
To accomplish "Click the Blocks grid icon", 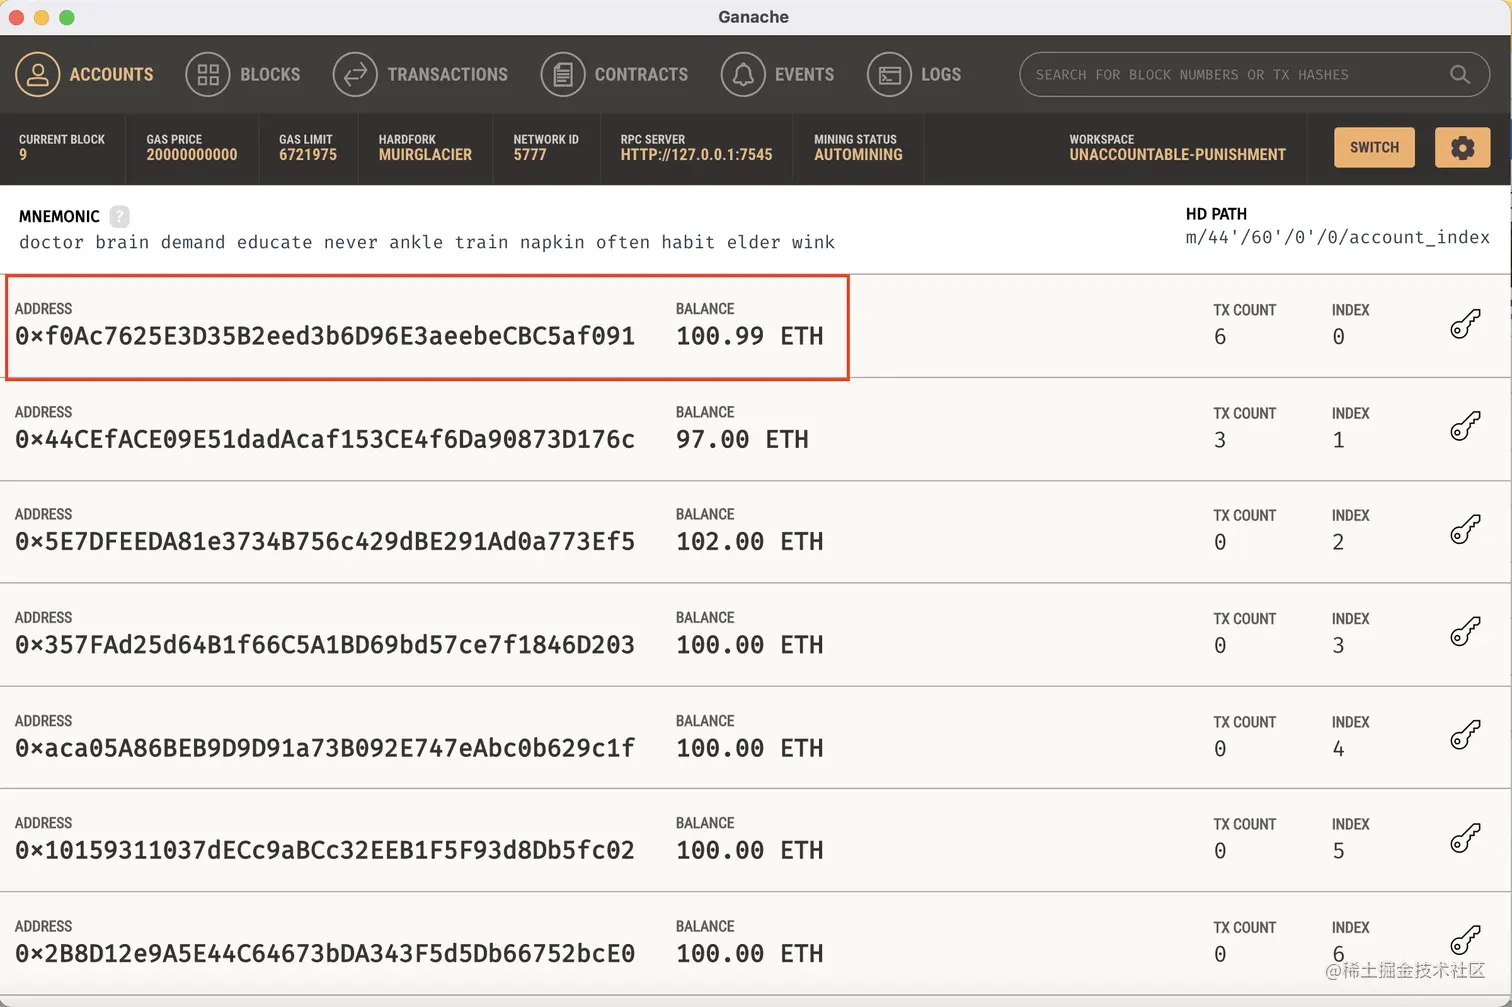I will coord(208,75).
